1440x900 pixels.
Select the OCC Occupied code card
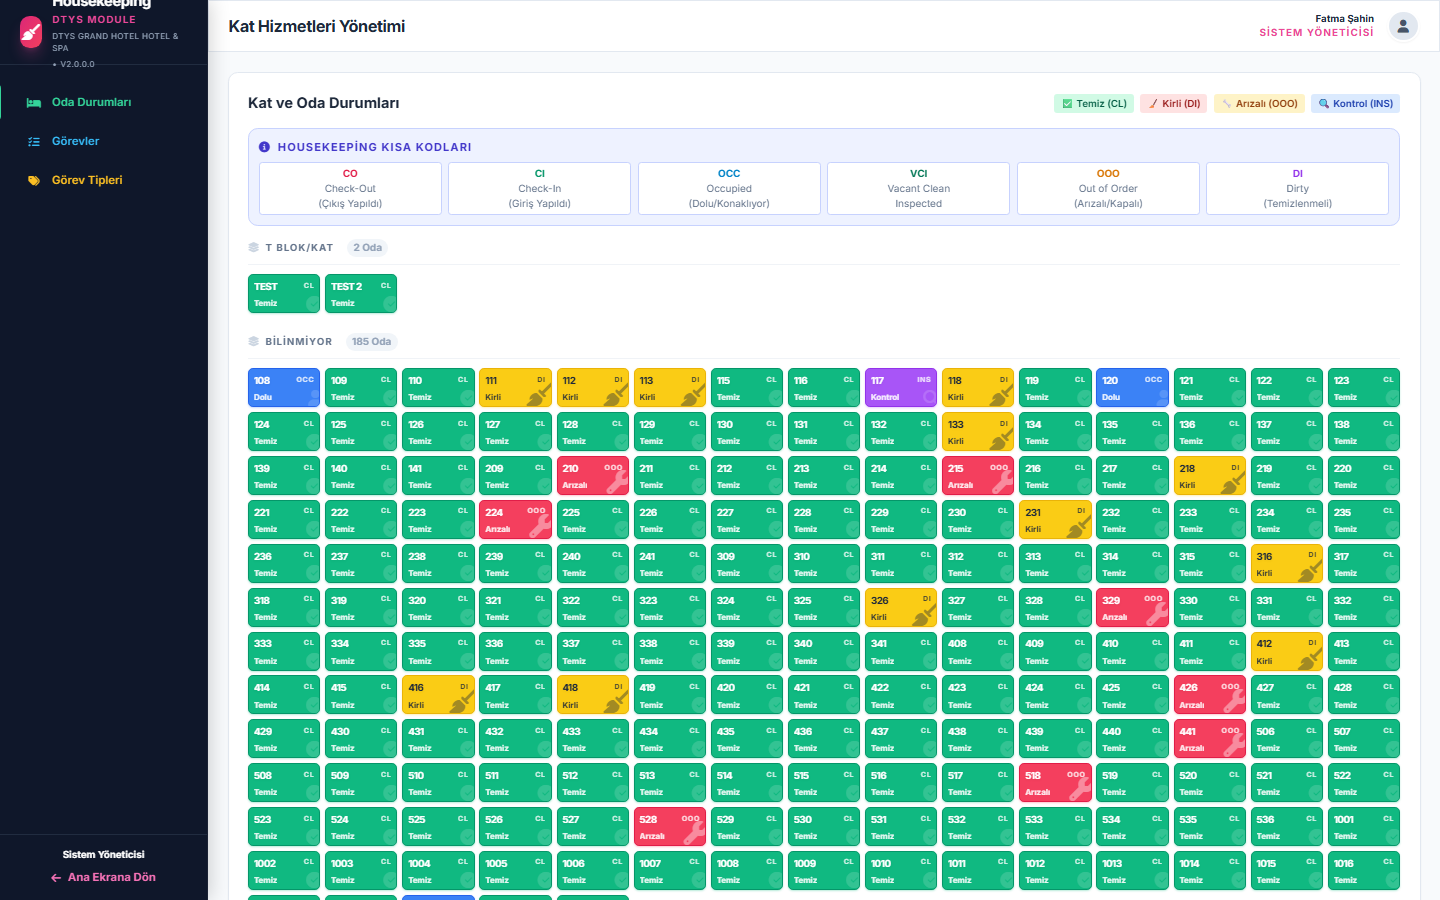click(729, 188)
